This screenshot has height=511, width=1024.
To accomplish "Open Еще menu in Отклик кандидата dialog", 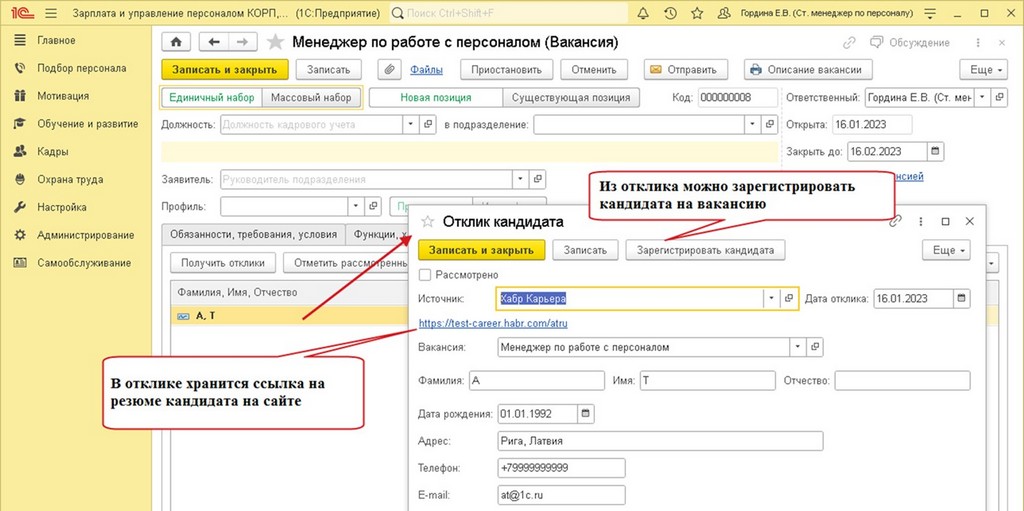I will coord(946,250).
